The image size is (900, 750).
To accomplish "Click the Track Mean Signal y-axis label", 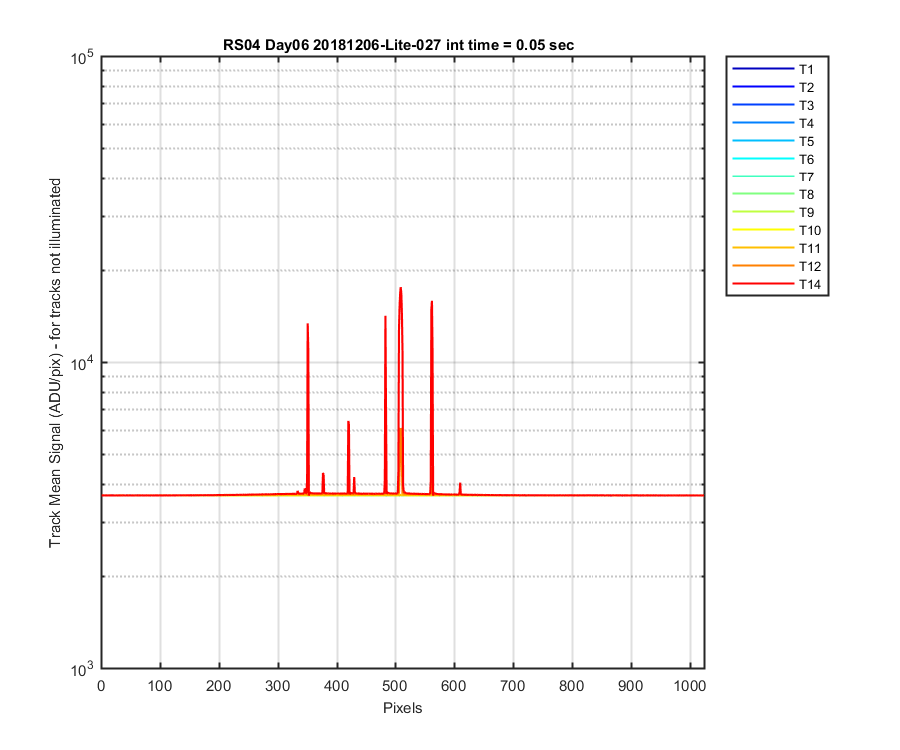I will (55, 363).
